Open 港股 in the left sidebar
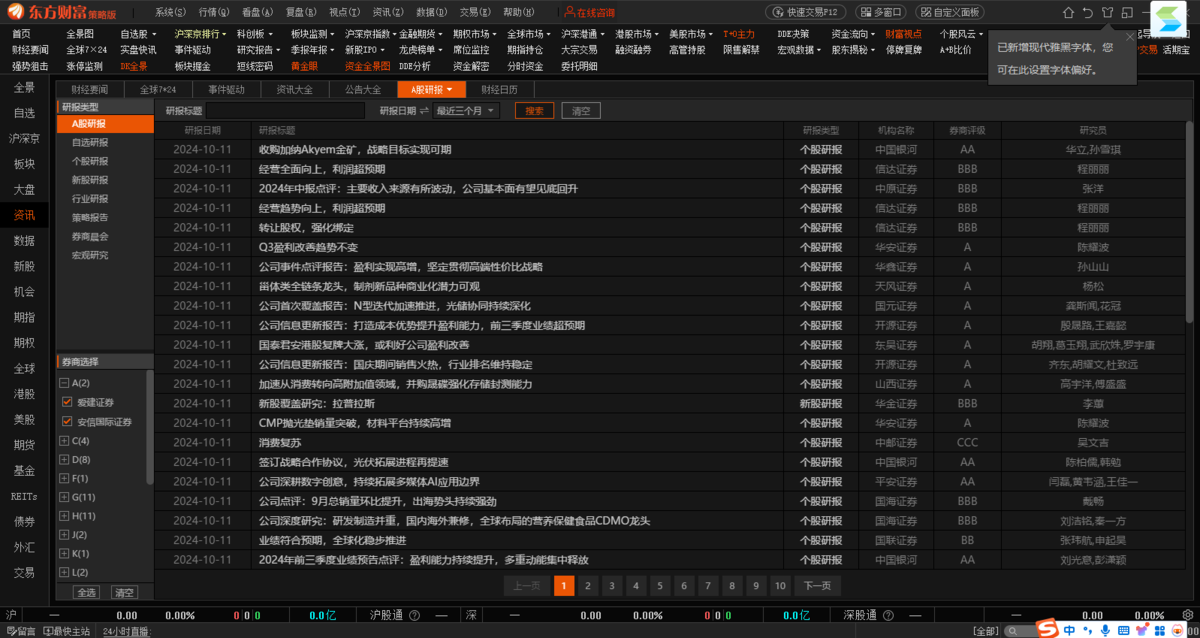Image resolution: width=1200 pixels, height=638 pixels. (x=24, y=394)
